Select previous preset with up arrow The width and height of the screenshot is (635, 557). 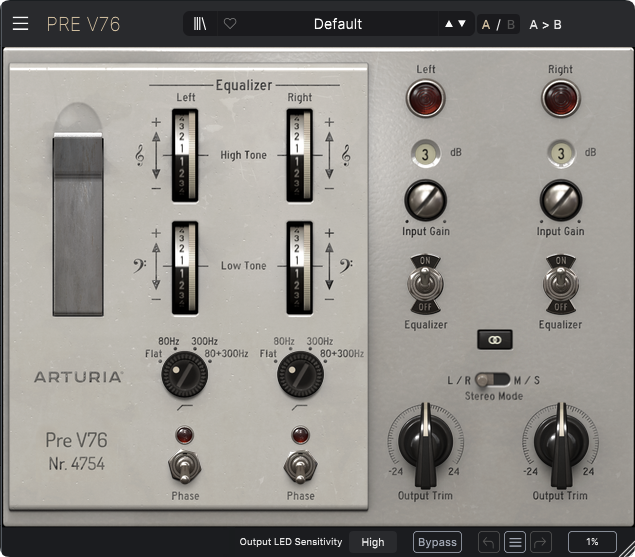tap(449, 24)
